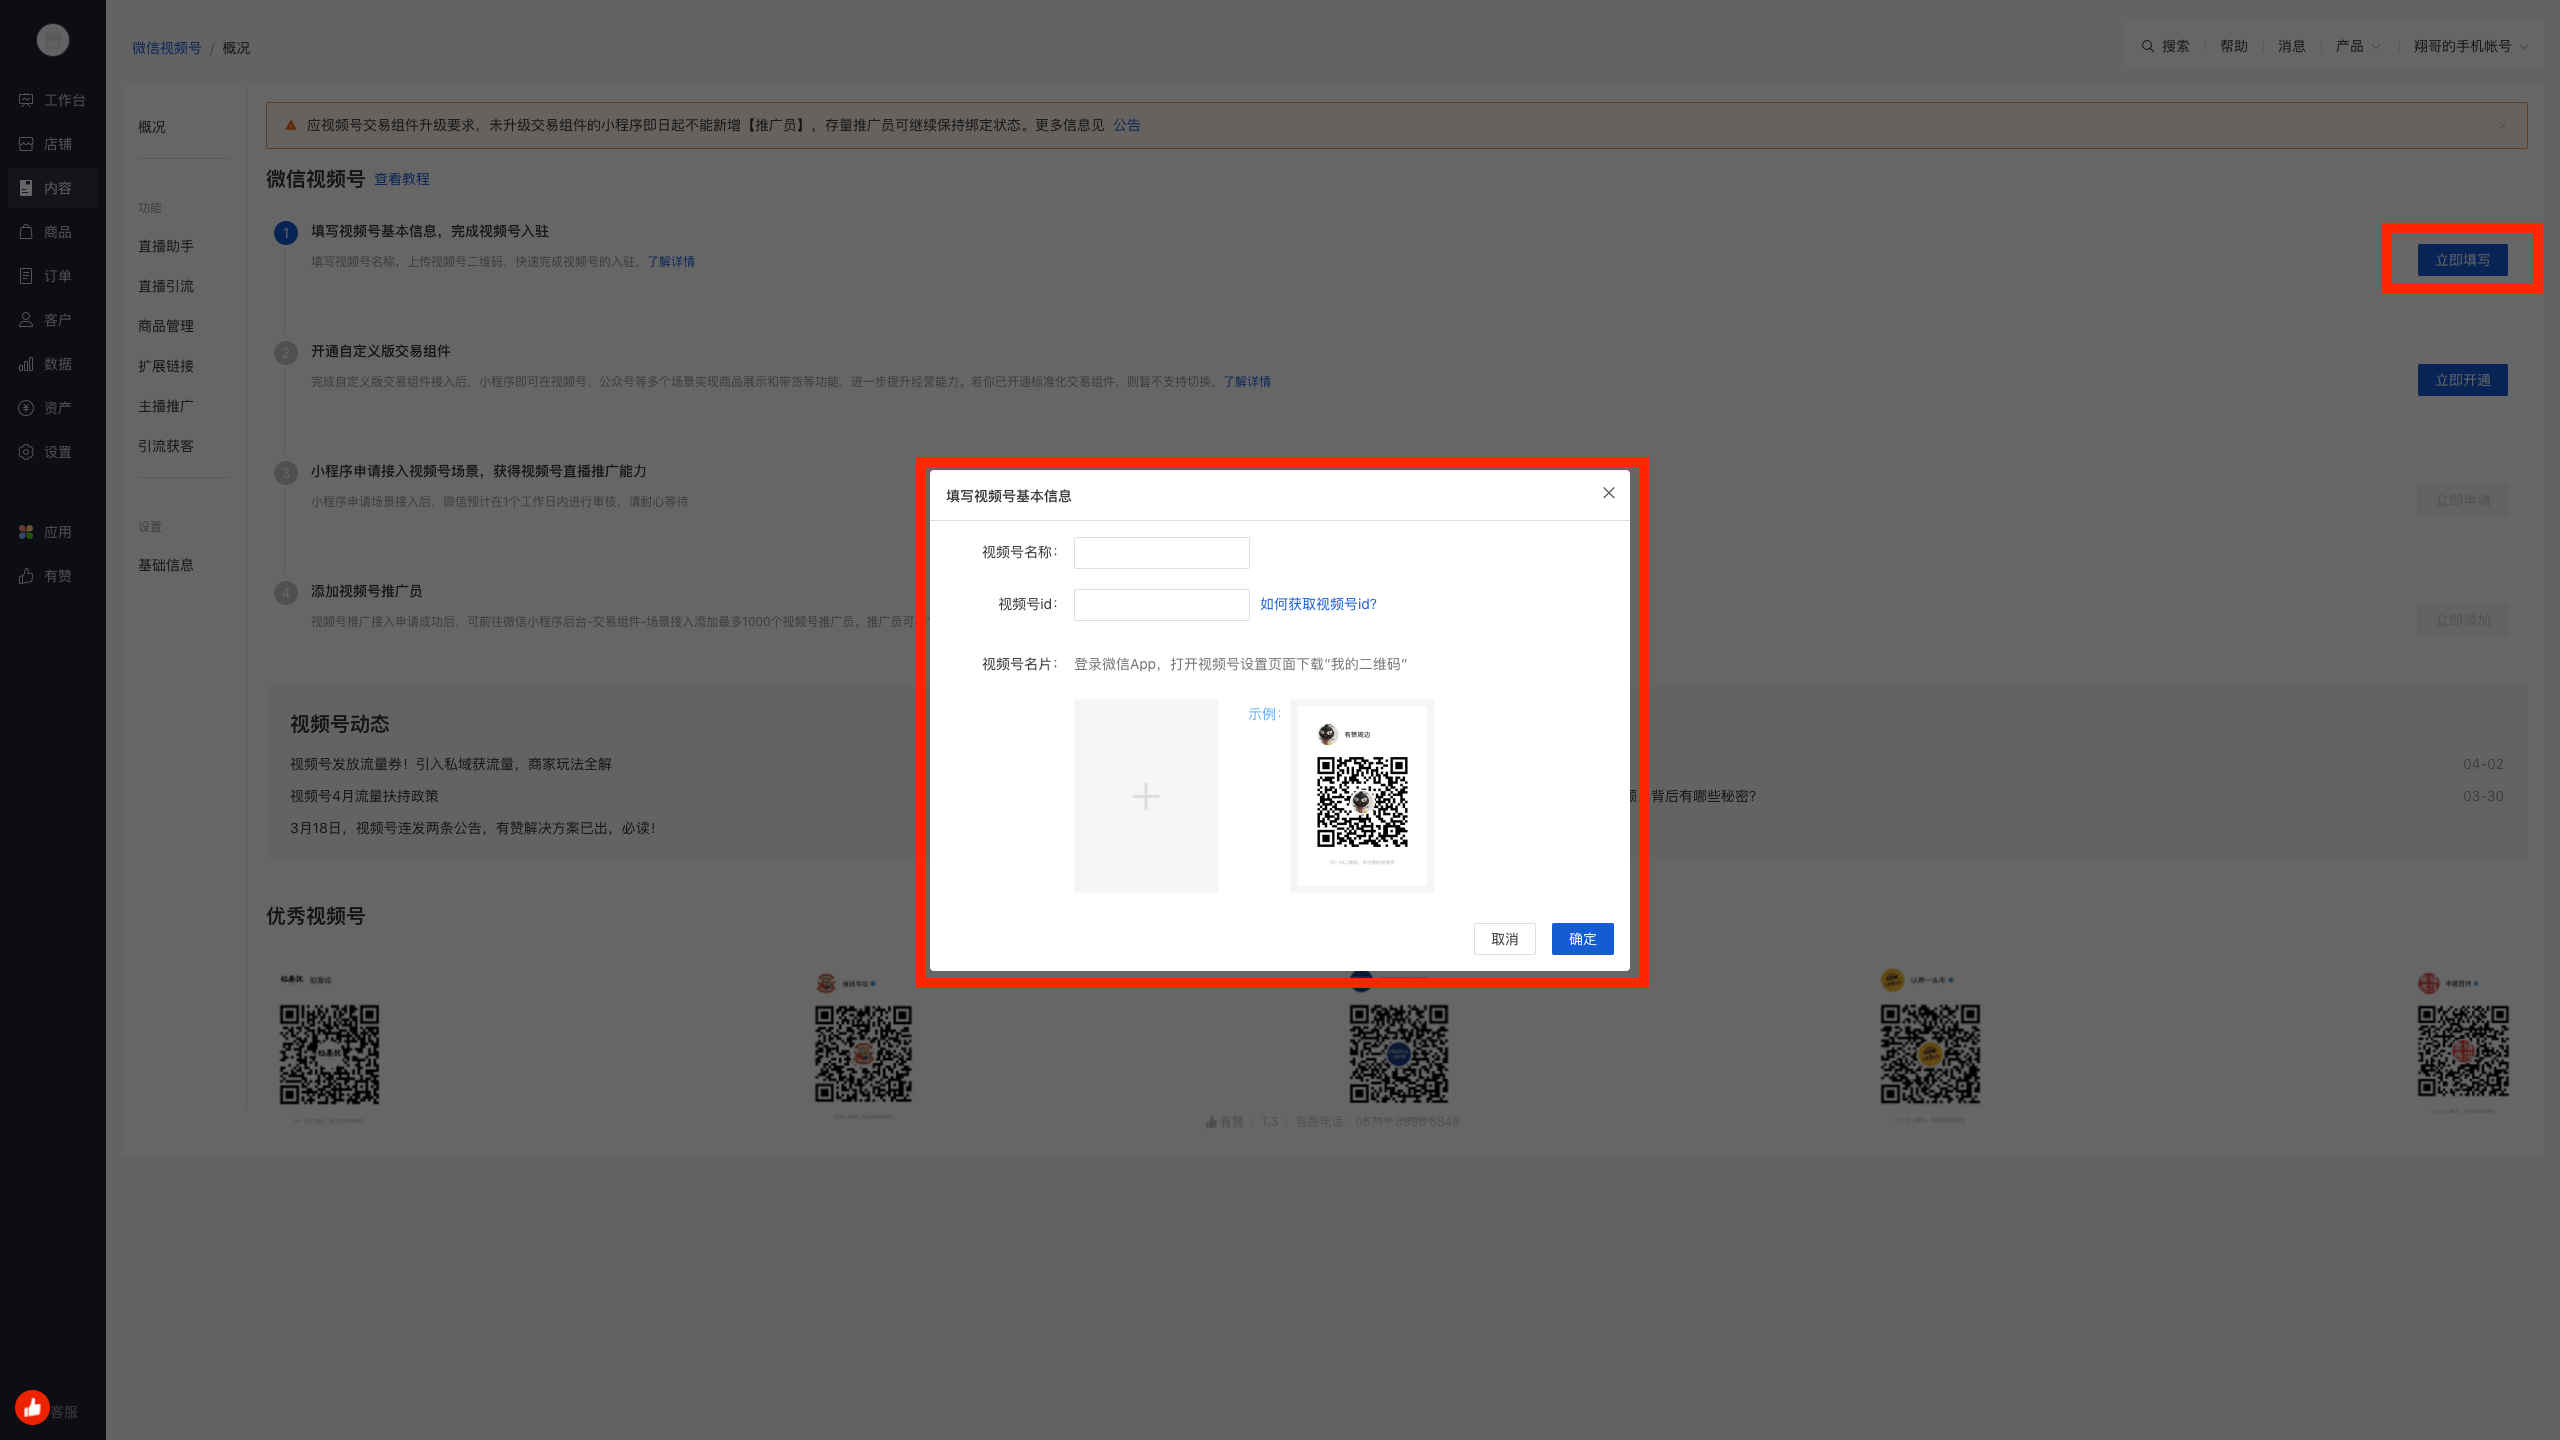Screen dimensions: 2560x1440
Task: Click 了解详情 link under step 2
Action: 1247,382
